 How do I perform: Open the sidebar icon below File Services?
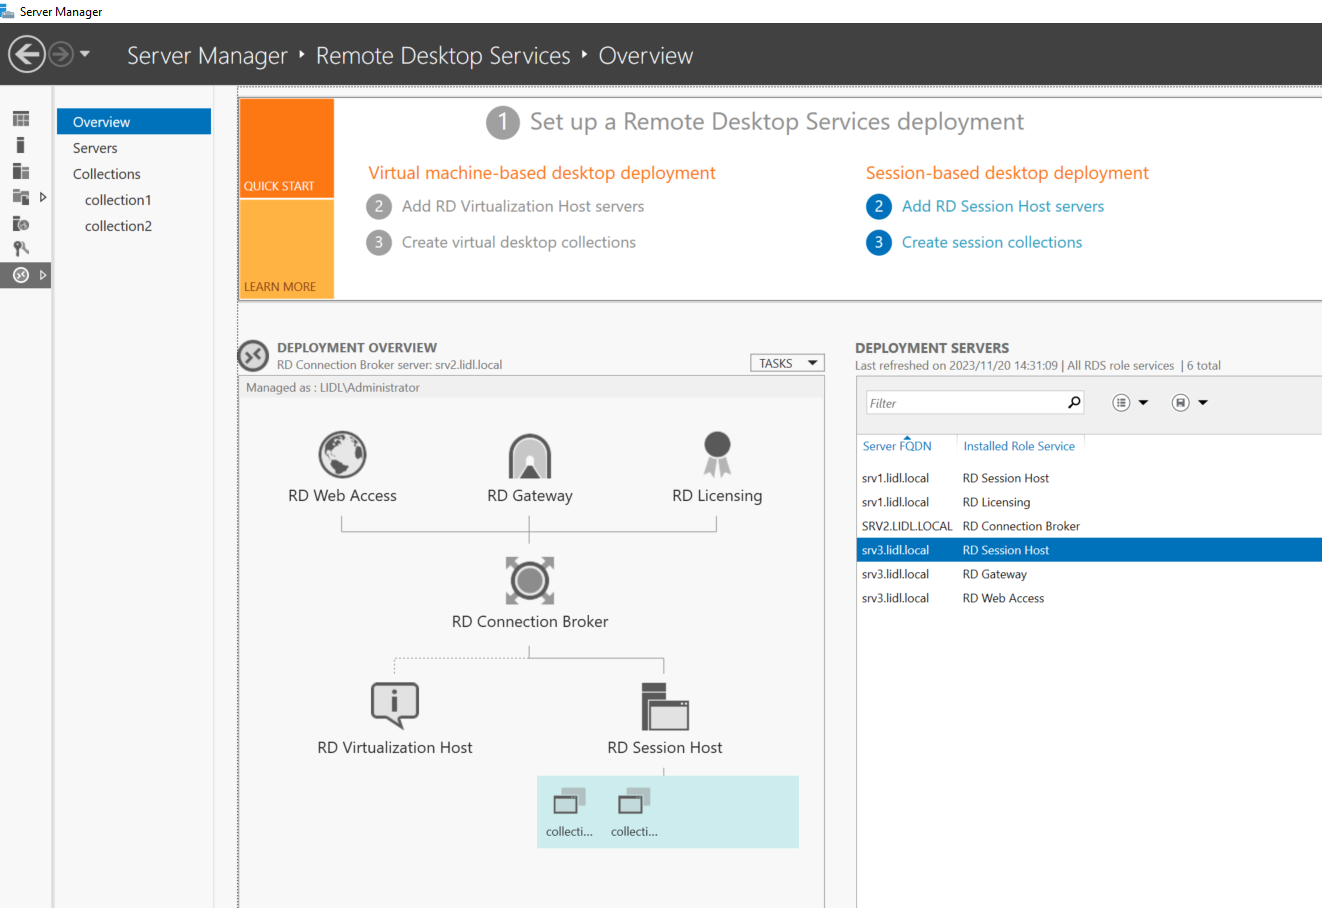click(21, 224)
